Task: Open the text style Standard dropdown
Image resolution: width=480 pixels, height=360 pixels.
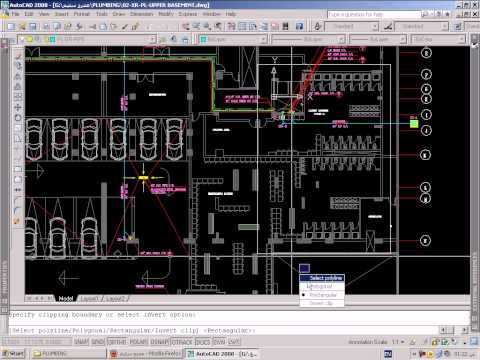Action: coord(352,26)
